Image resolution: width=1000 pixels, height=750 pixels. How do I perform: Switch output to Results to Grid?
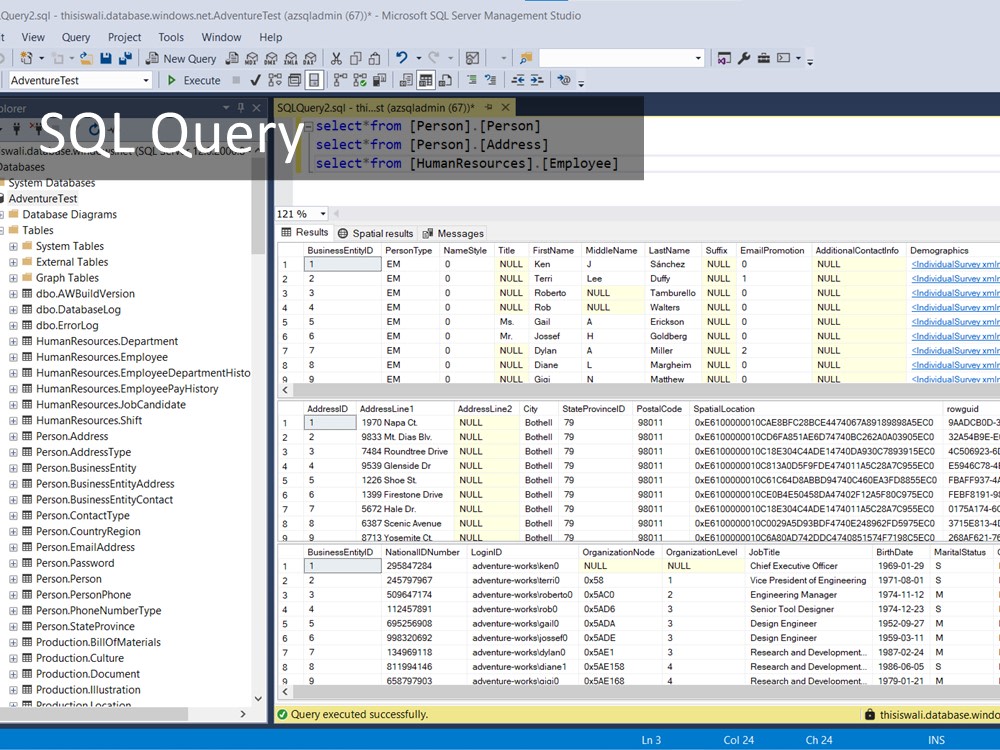point(425,80)
